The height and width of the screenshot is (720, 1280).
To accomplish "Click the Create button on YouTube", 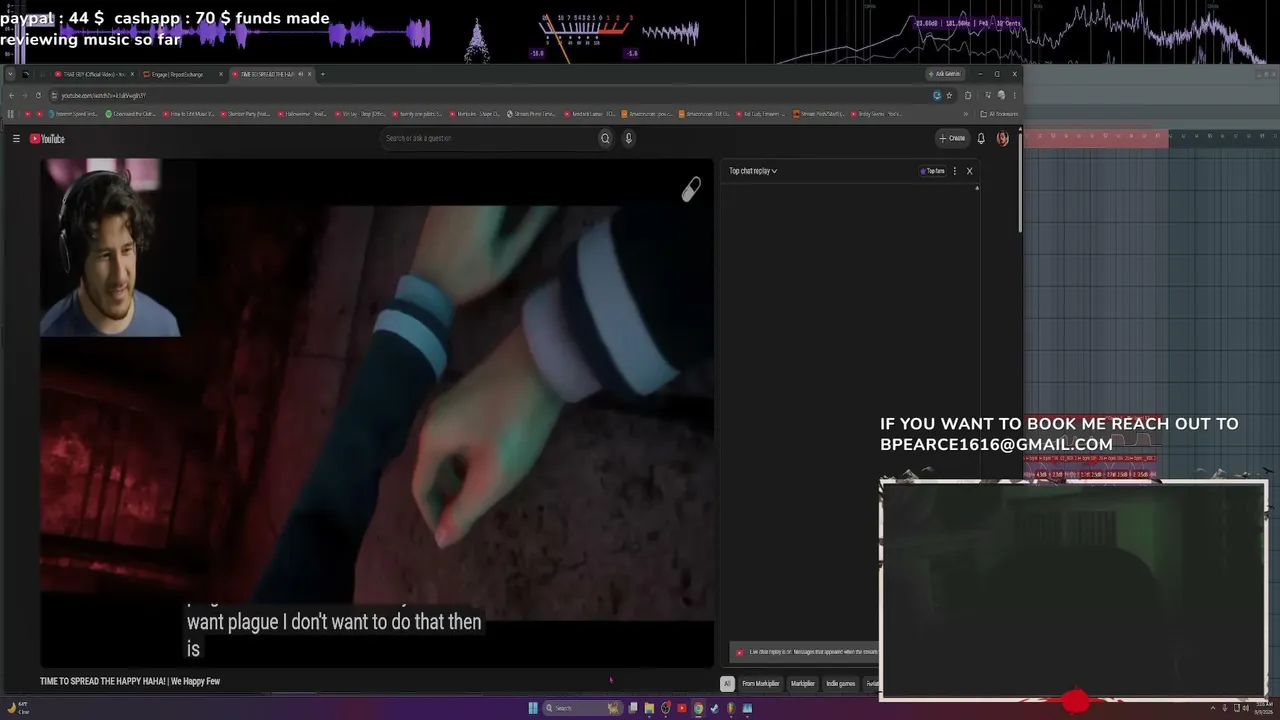I will (952, 139).
